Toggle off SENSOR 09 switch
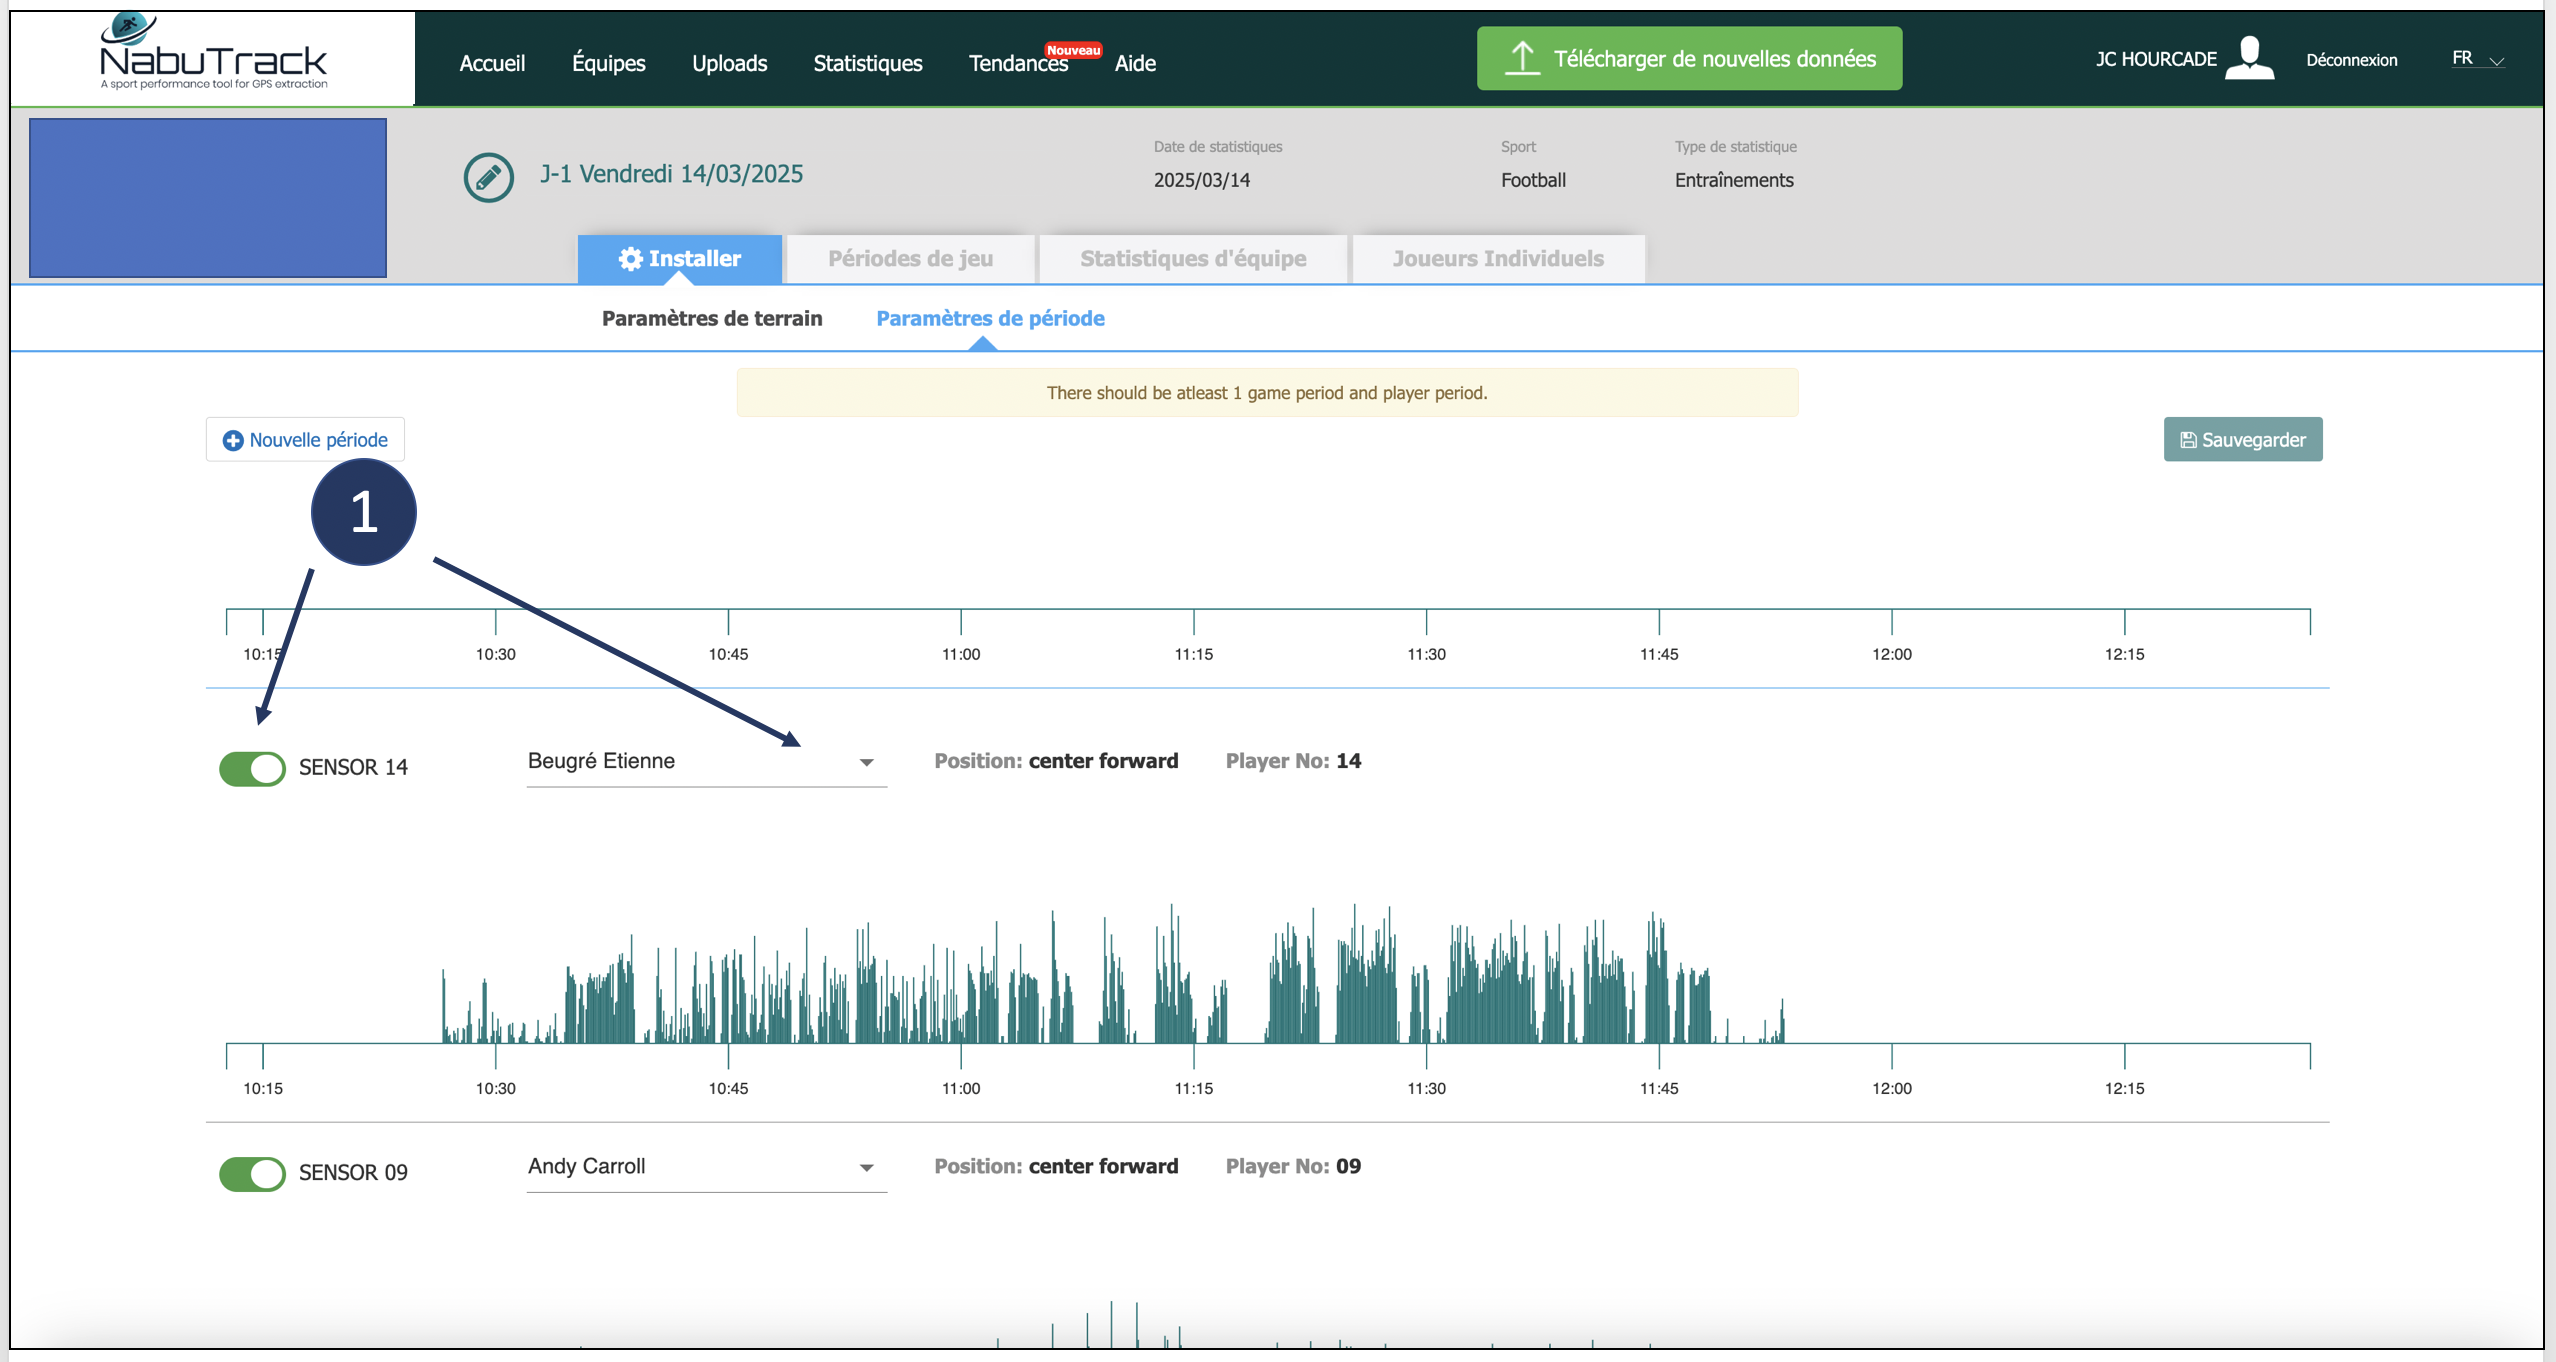This screenshot has height=1362, width=2556. 252,1173
